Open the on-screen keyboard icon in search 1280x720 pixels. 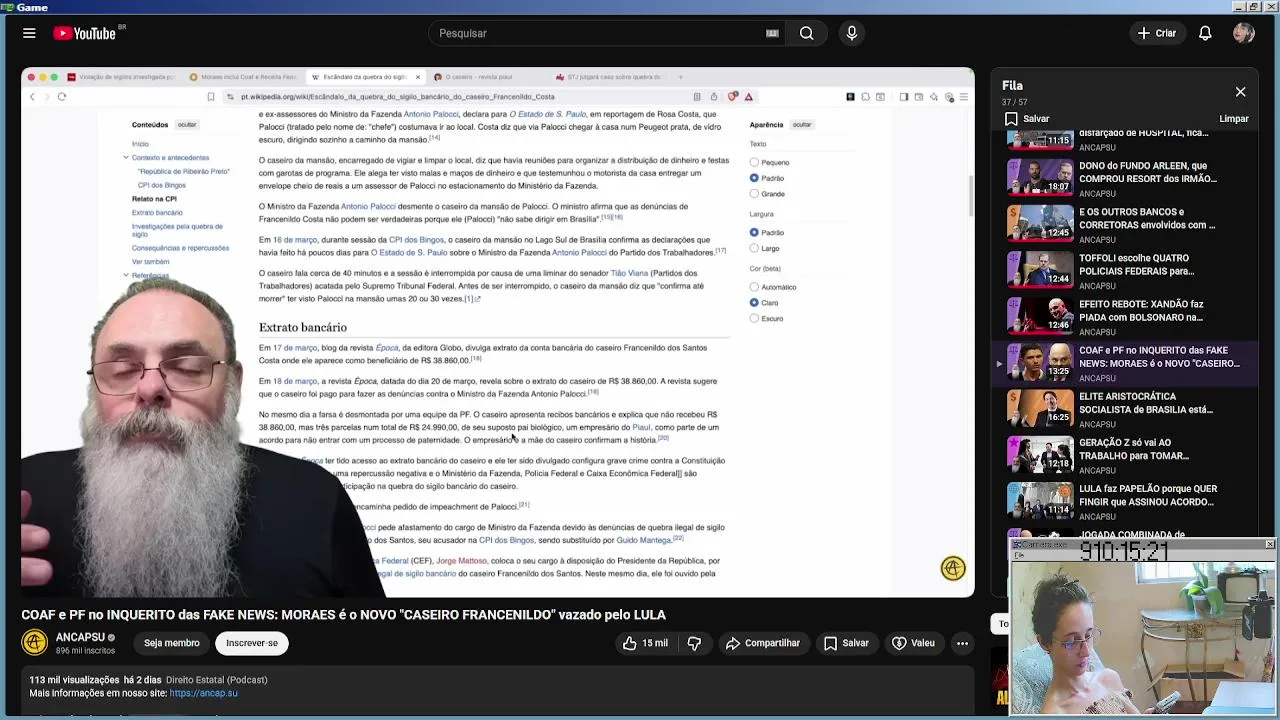772,33
